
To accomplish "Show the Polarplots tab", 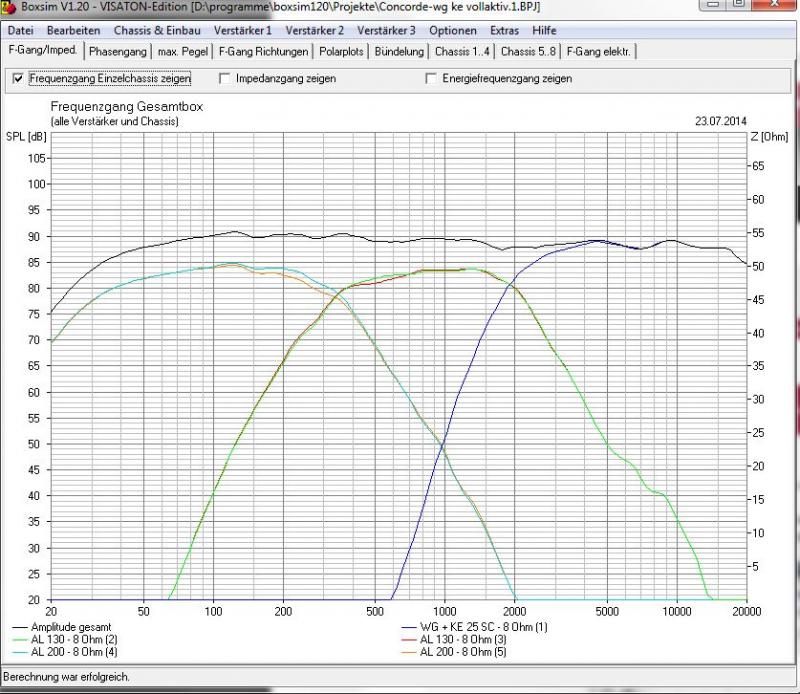I will 342,51.
